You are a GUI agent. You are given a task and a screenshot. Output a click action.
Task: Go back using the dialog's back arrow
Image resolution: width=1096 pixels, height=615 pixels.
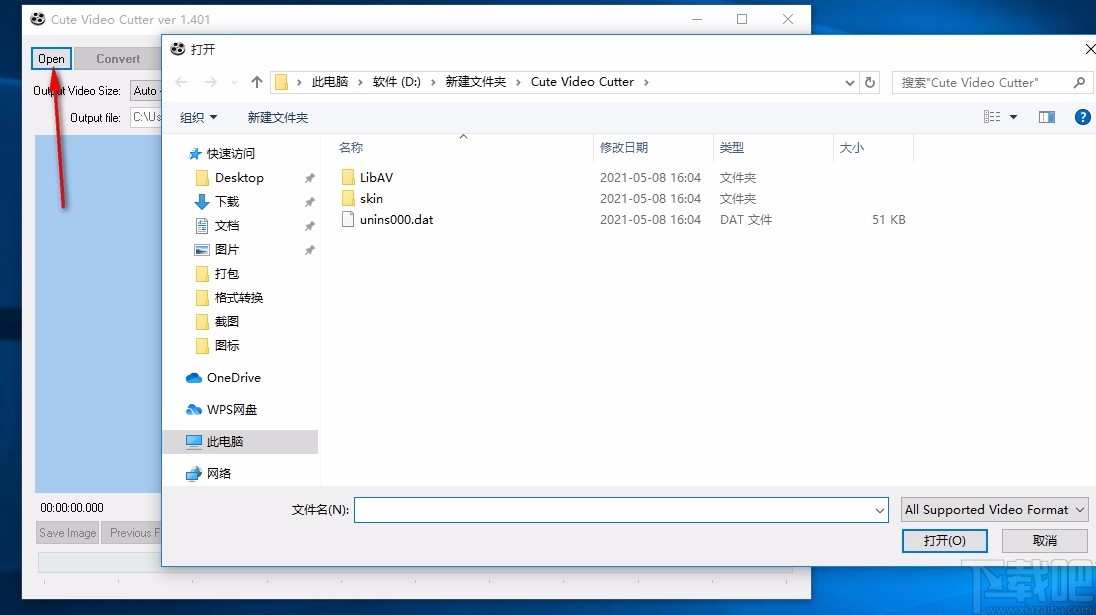[x=181, y=82]
